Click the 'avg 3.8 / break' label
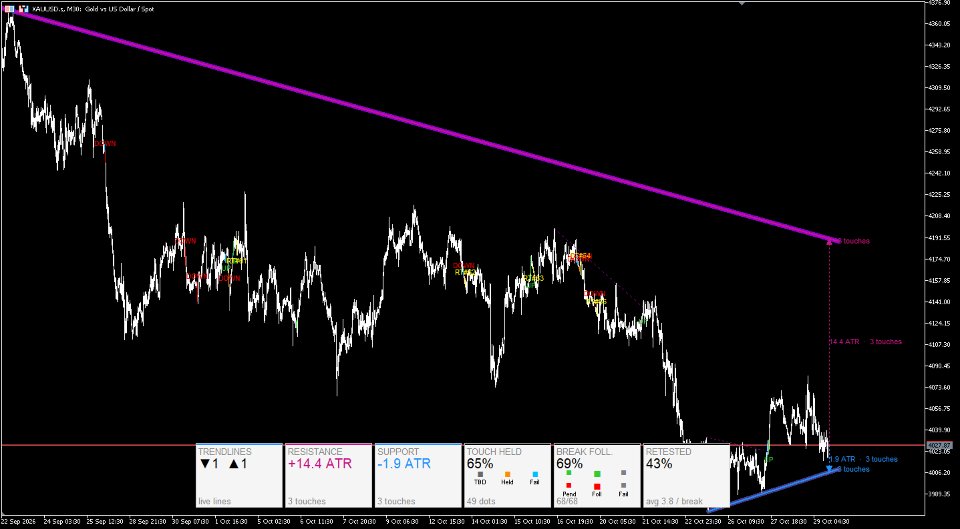The image size is (960, 529). [674, 501]
